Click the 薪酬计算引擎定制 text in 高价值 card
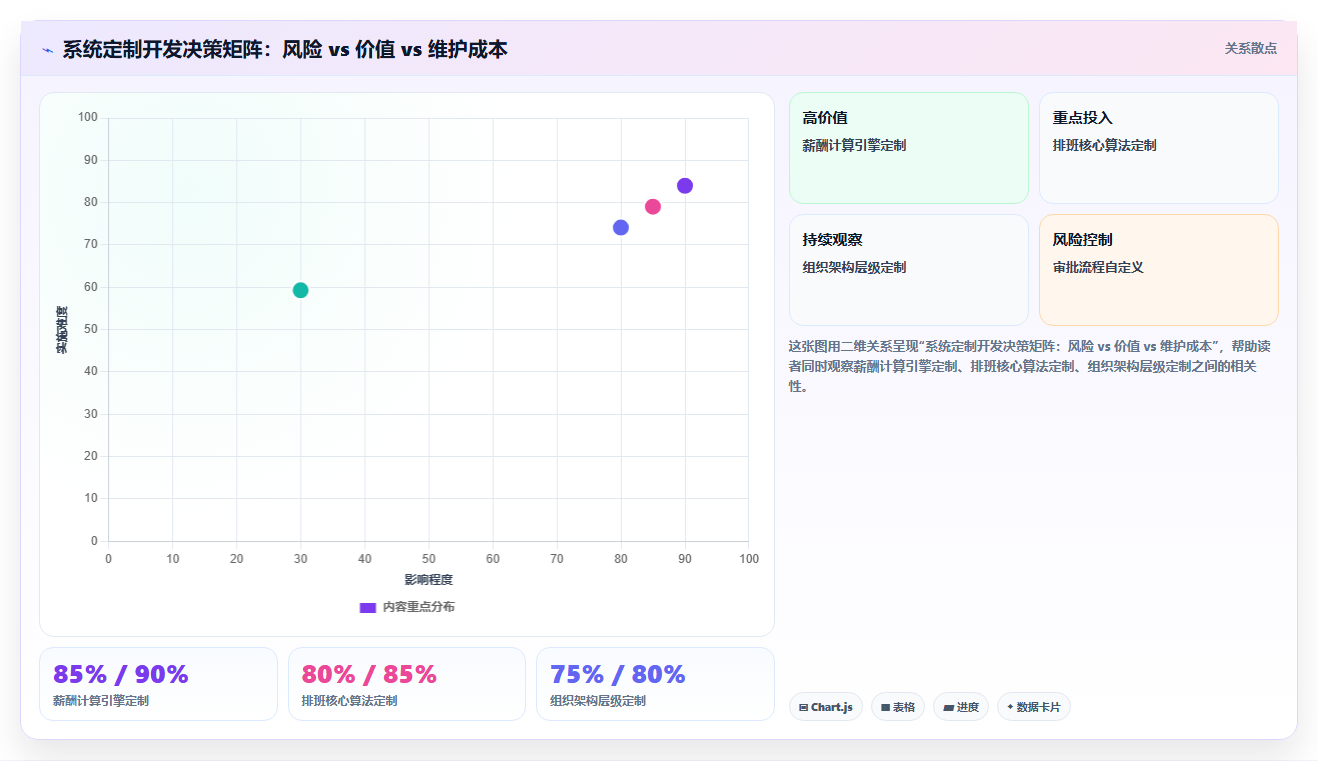 coord(854,145)
